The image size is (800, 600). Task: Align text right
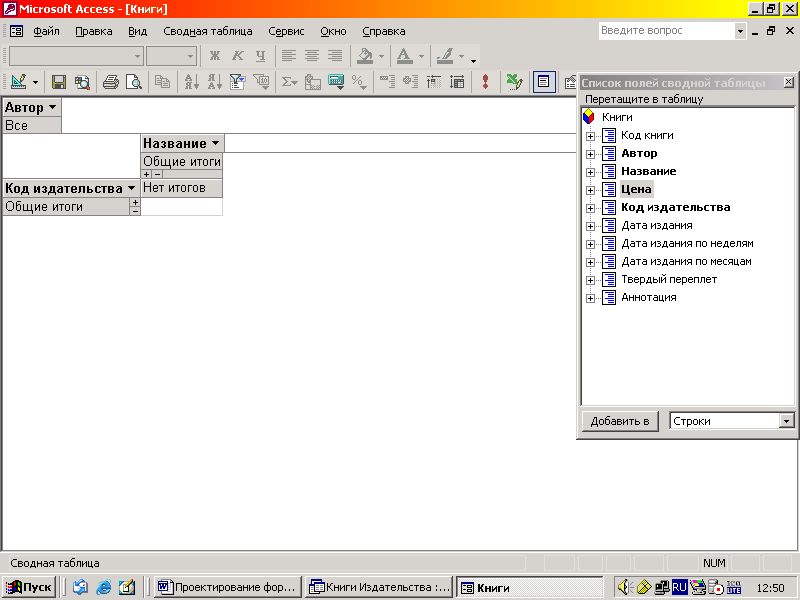tap(335, 56)
